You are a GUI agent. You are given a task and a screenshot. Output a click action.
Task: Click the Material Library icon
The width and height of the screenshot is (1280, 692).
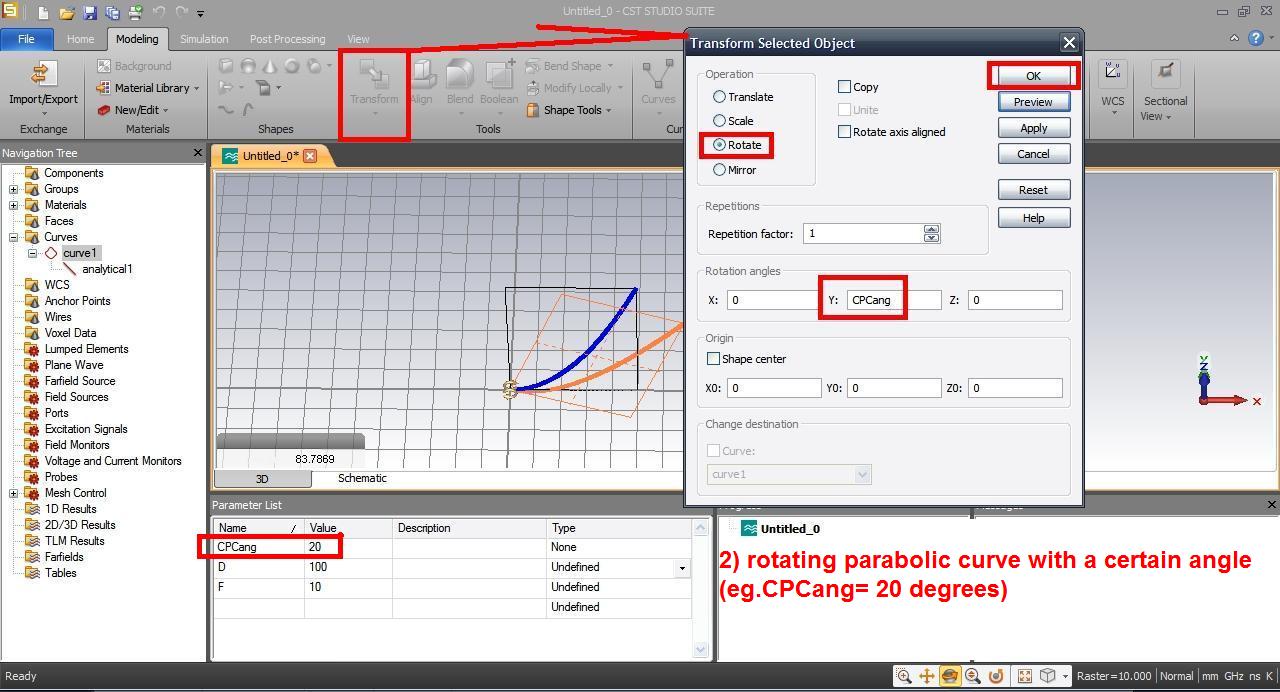(x=105, y=88)
